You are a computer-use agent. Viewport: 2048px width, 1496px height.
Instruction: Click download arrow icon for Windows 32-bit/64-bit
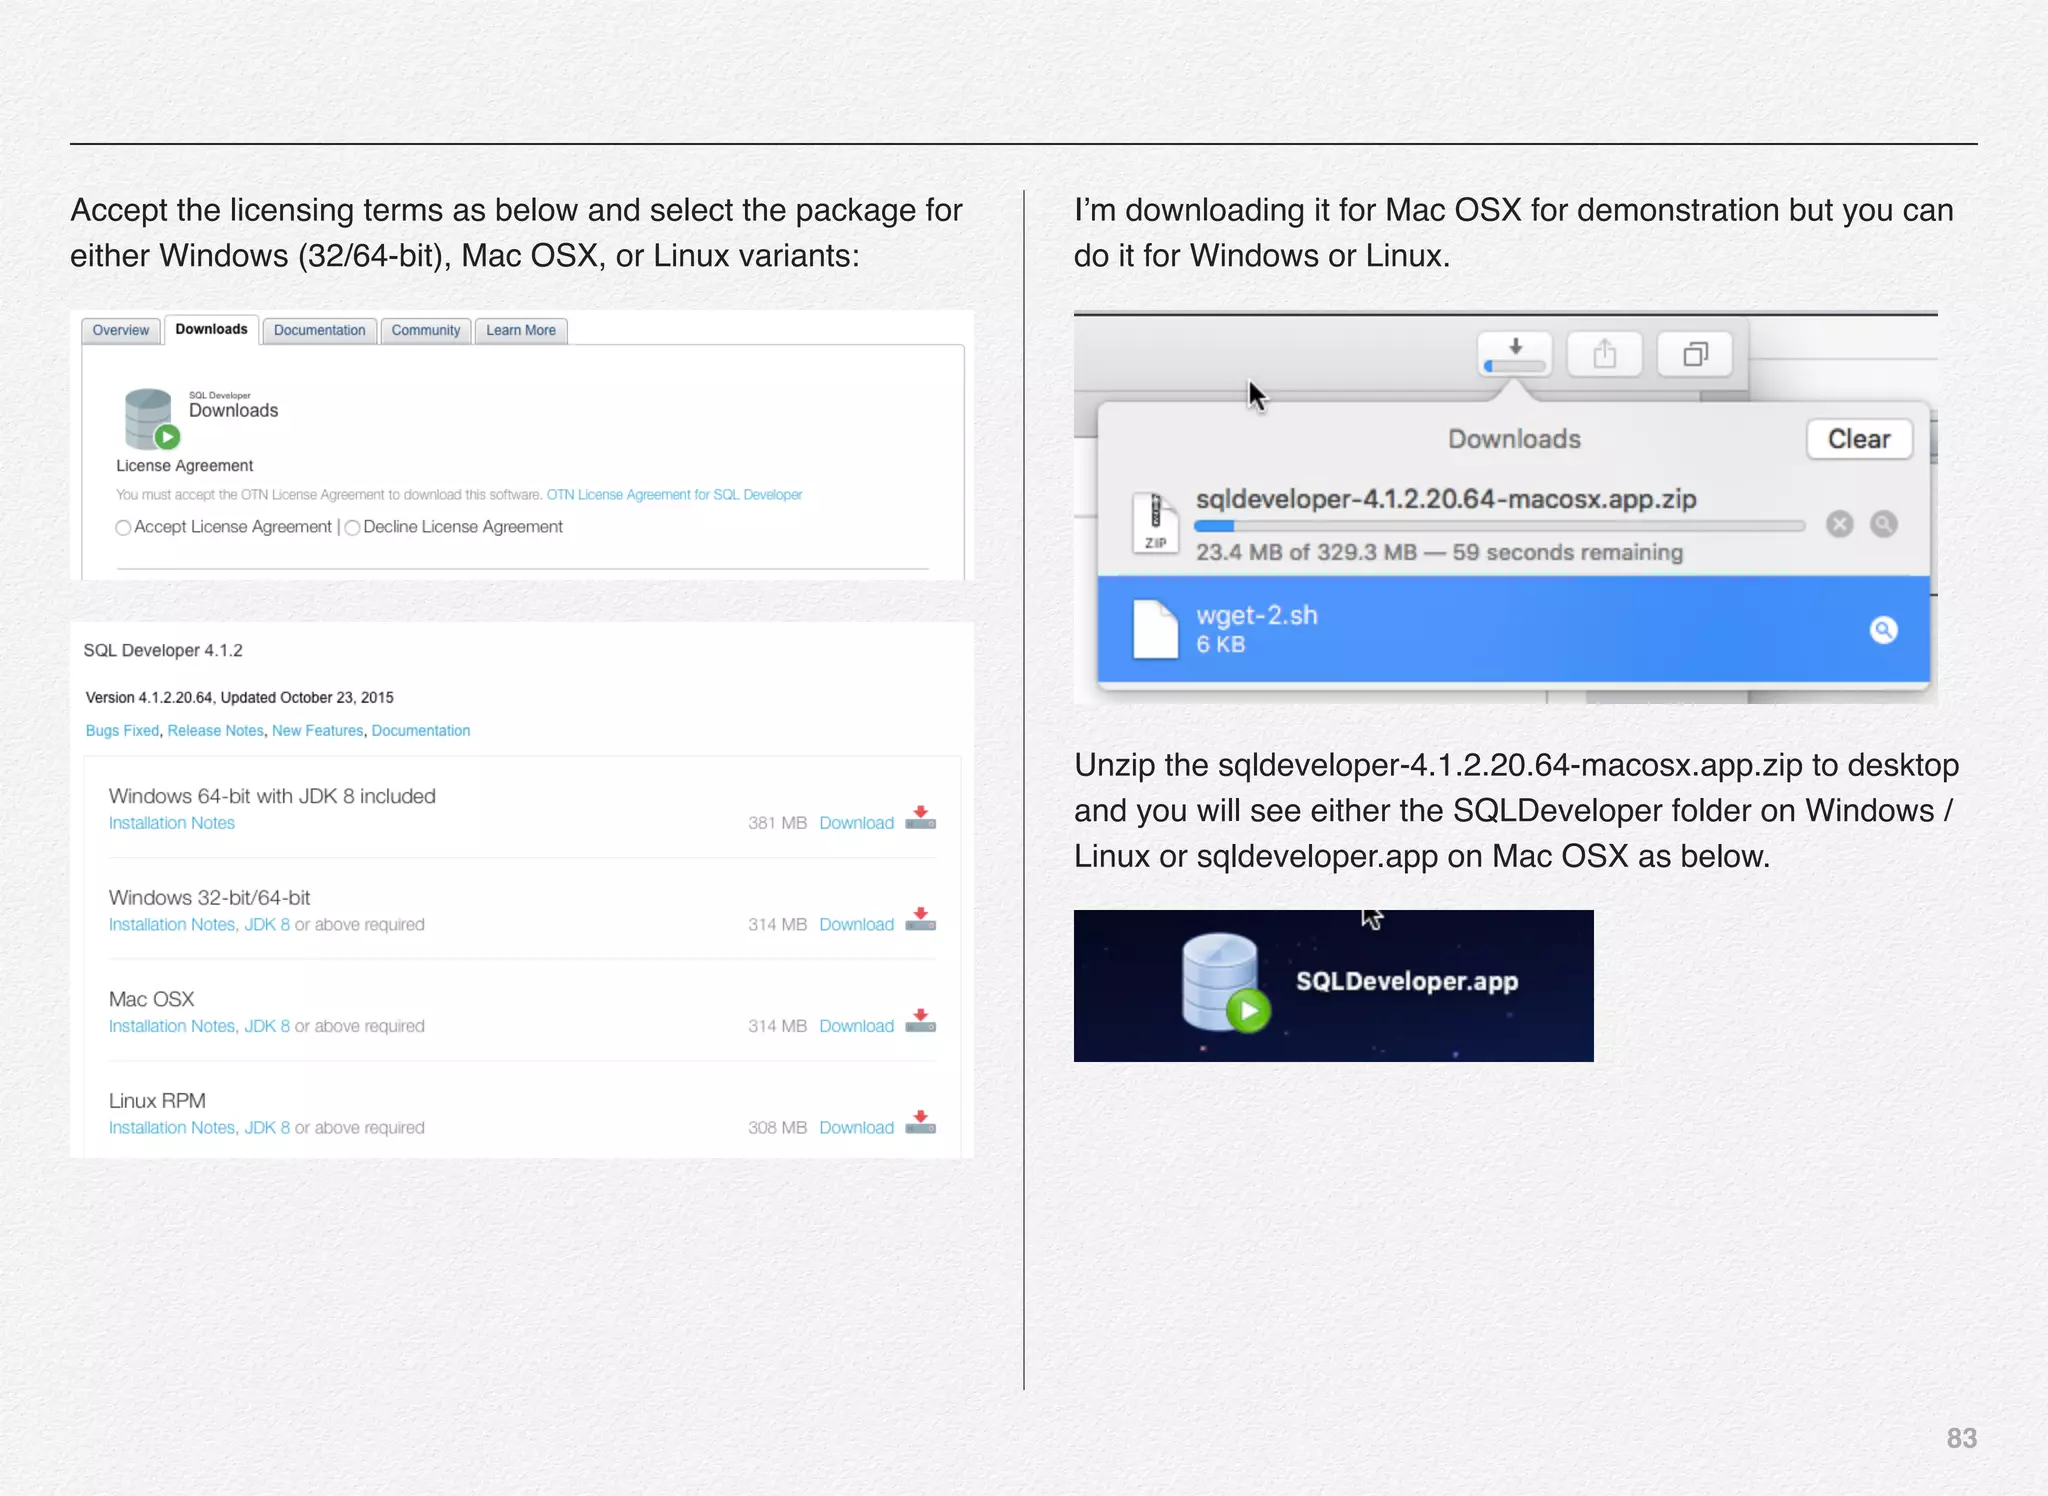(x=920, y=919)
